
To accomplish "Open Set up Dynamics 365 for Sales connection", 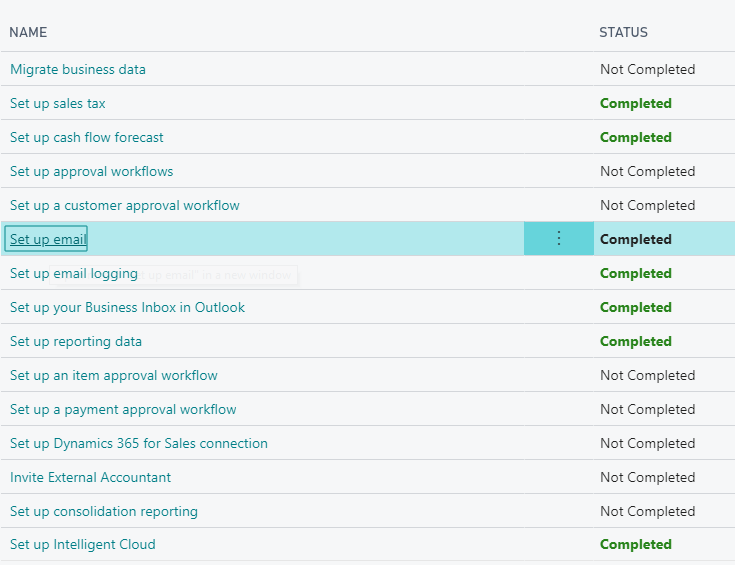I will pos(139,444).
